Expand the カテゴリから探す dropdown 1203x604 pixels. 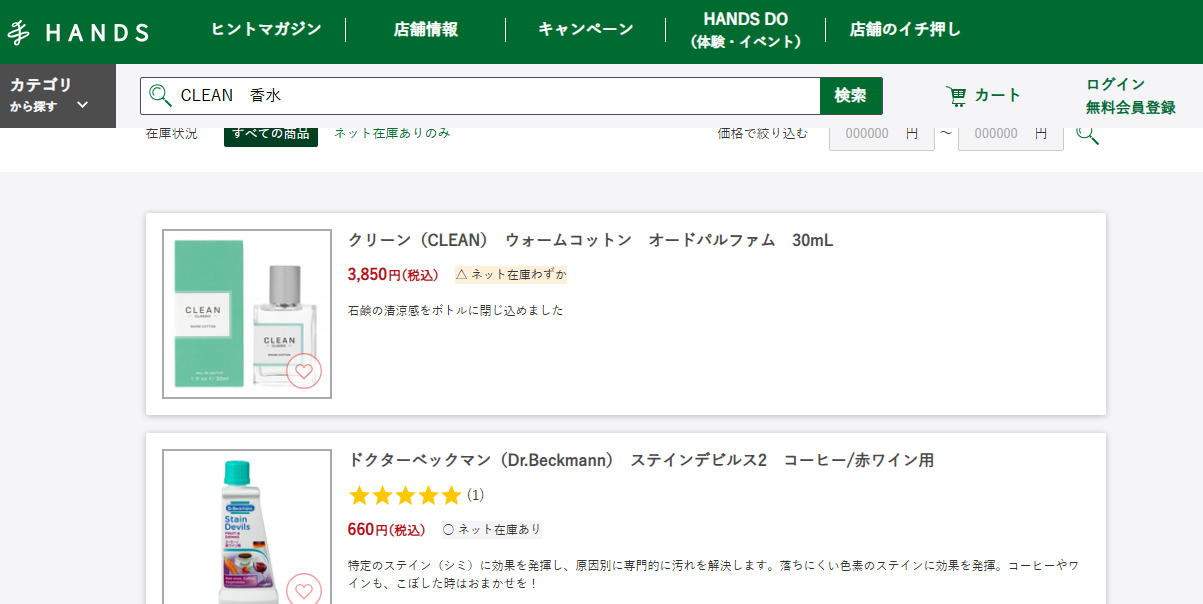(x=58, y=96)
